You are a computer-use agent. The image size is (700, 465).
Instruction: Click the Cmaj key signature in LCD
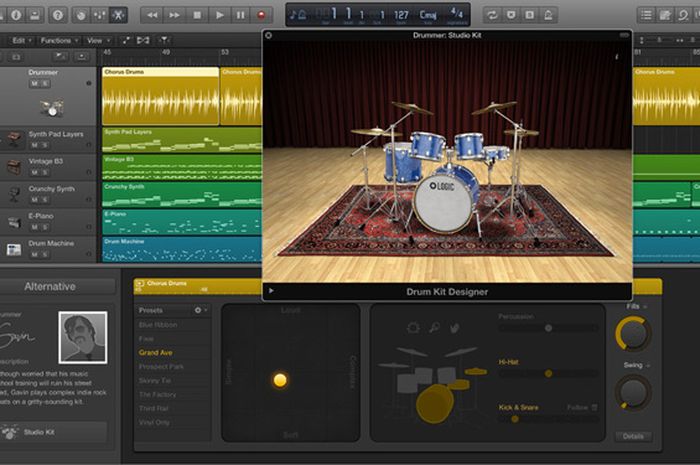point(428,15)
